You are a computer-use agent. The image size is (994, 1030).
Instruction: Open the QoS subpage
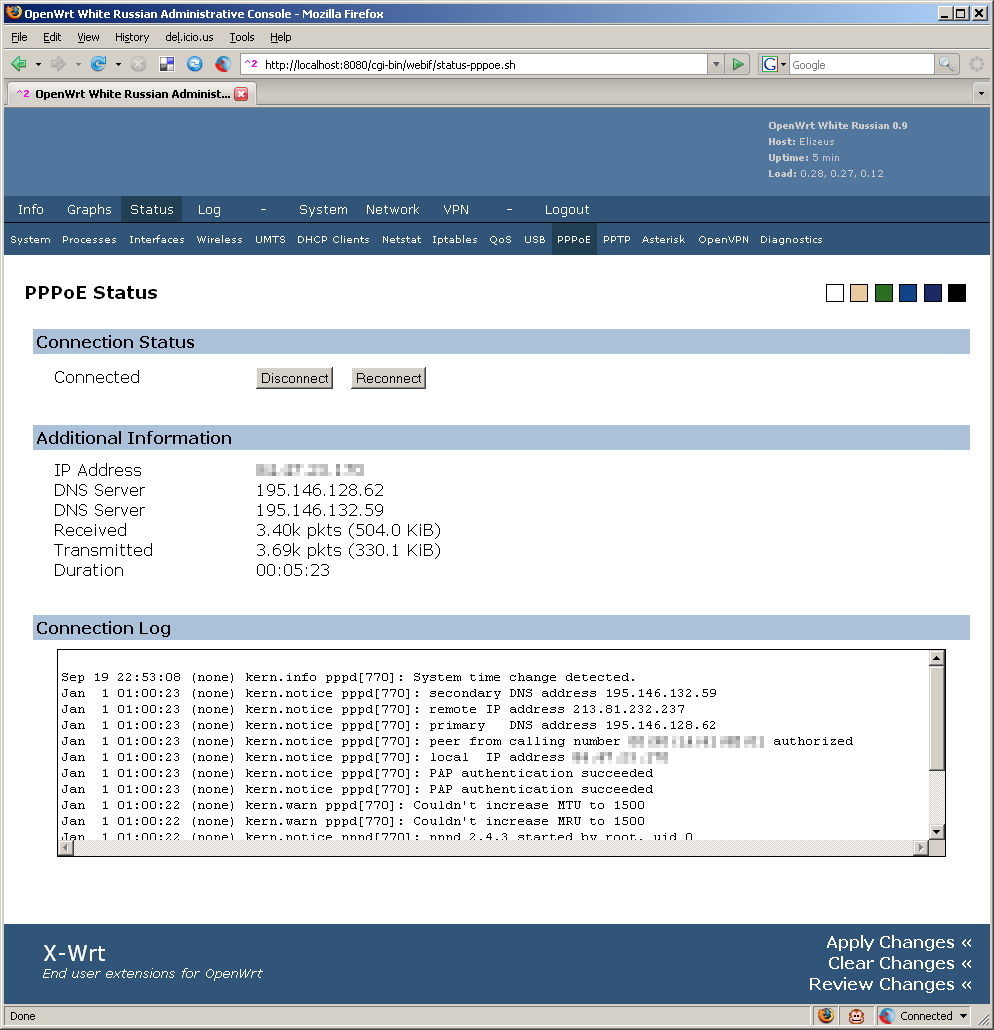pyautogui.click(x=501, y=240)
